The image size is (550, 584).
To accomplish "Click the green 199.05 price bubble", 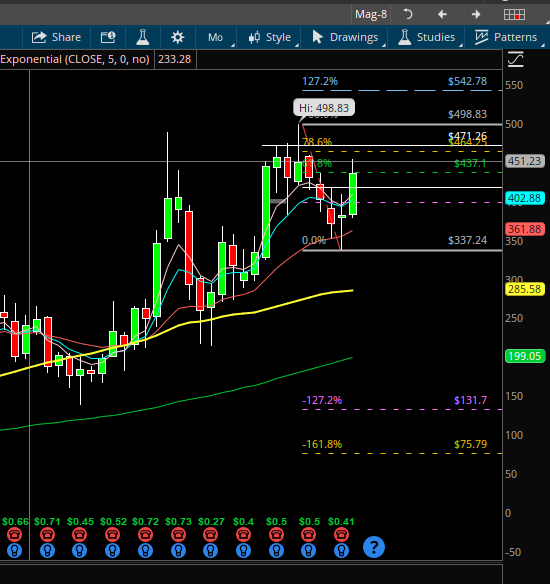I will pyautogui.click(x=525, y=356).
